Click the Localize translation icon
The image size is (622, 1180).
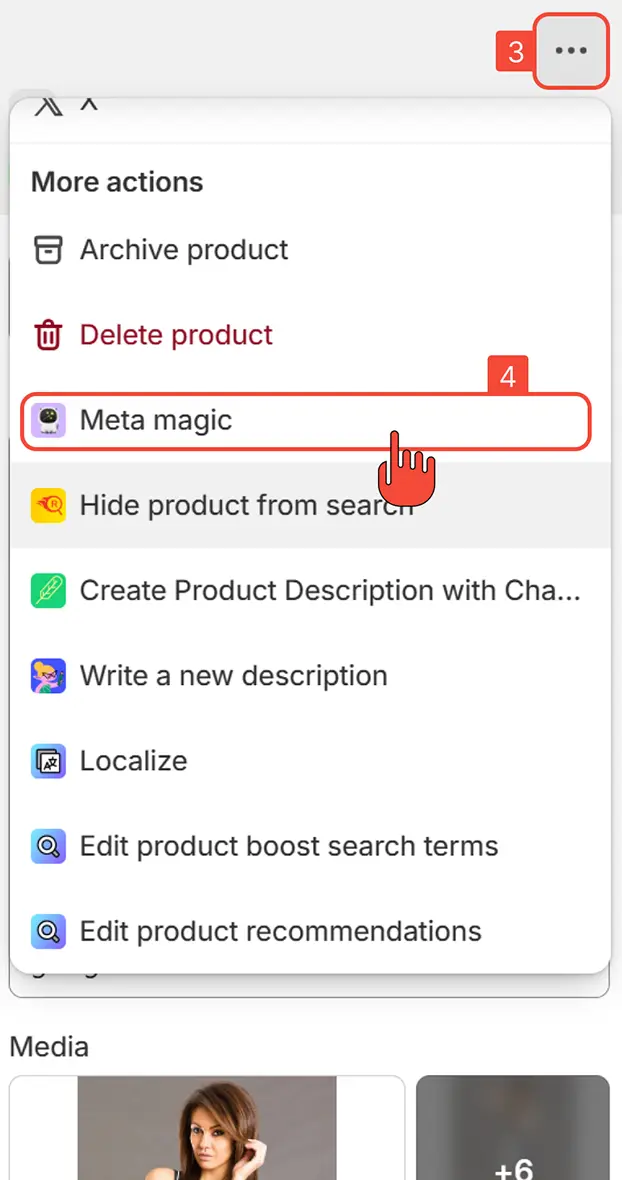47,761
